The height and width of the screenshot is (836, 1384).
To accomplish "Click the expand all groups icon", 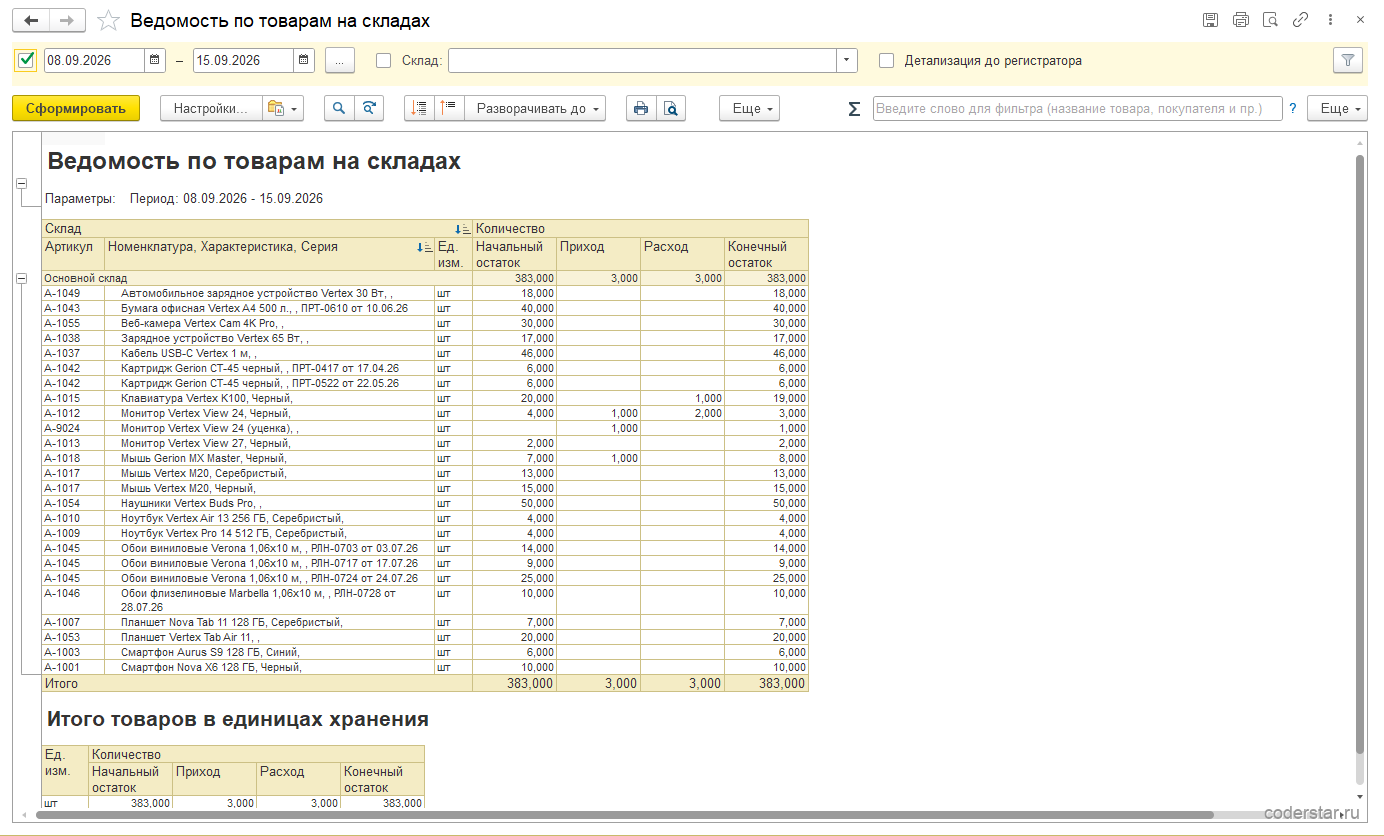I will 450,109.
